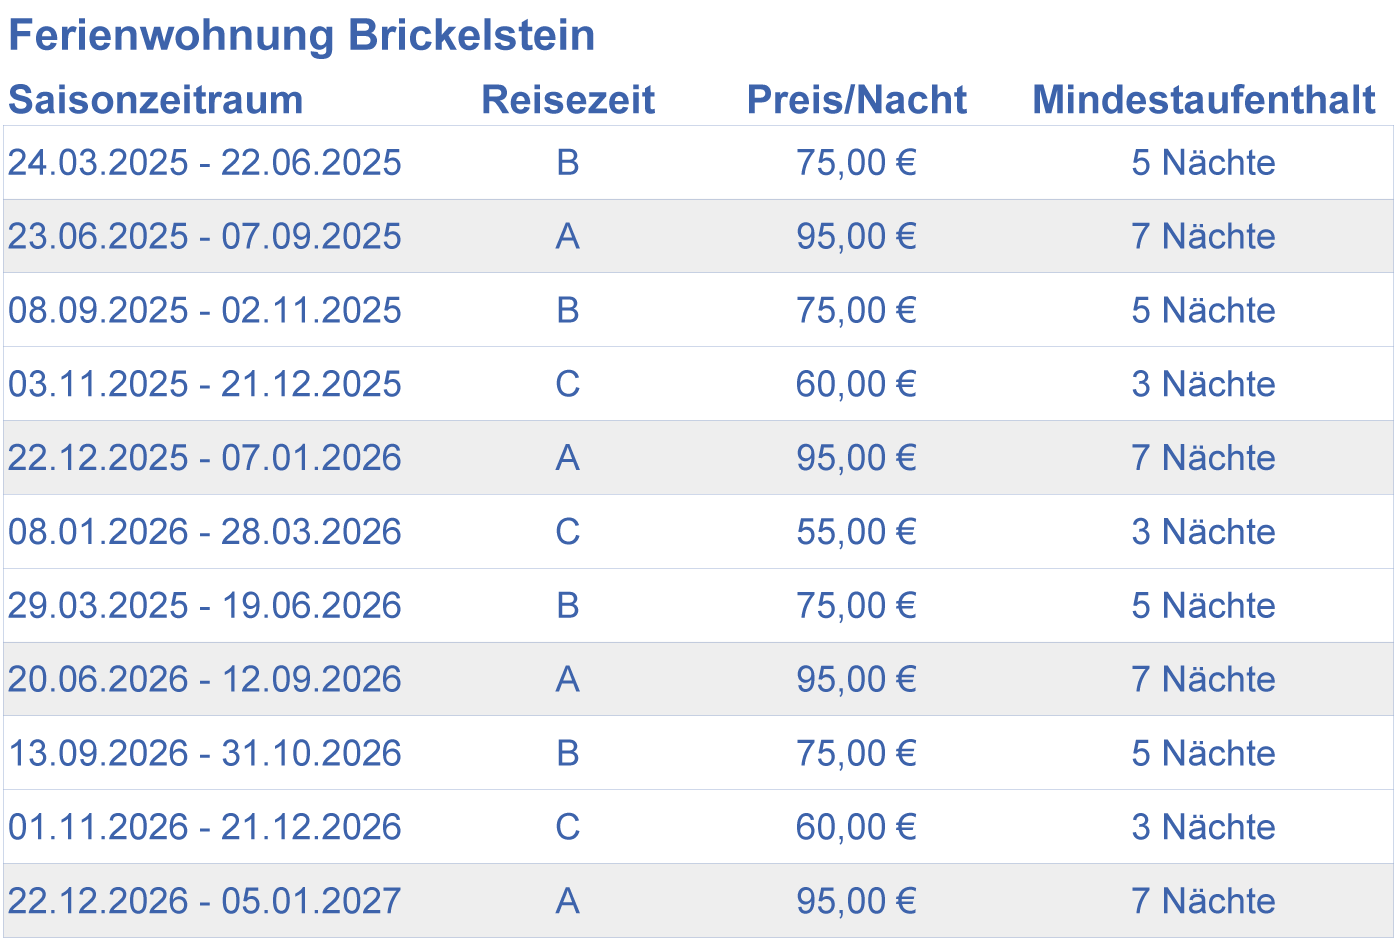Click the 75,00 € price in the first row
The width and height of the screenshot is (1400, 941).
[856, 163]
